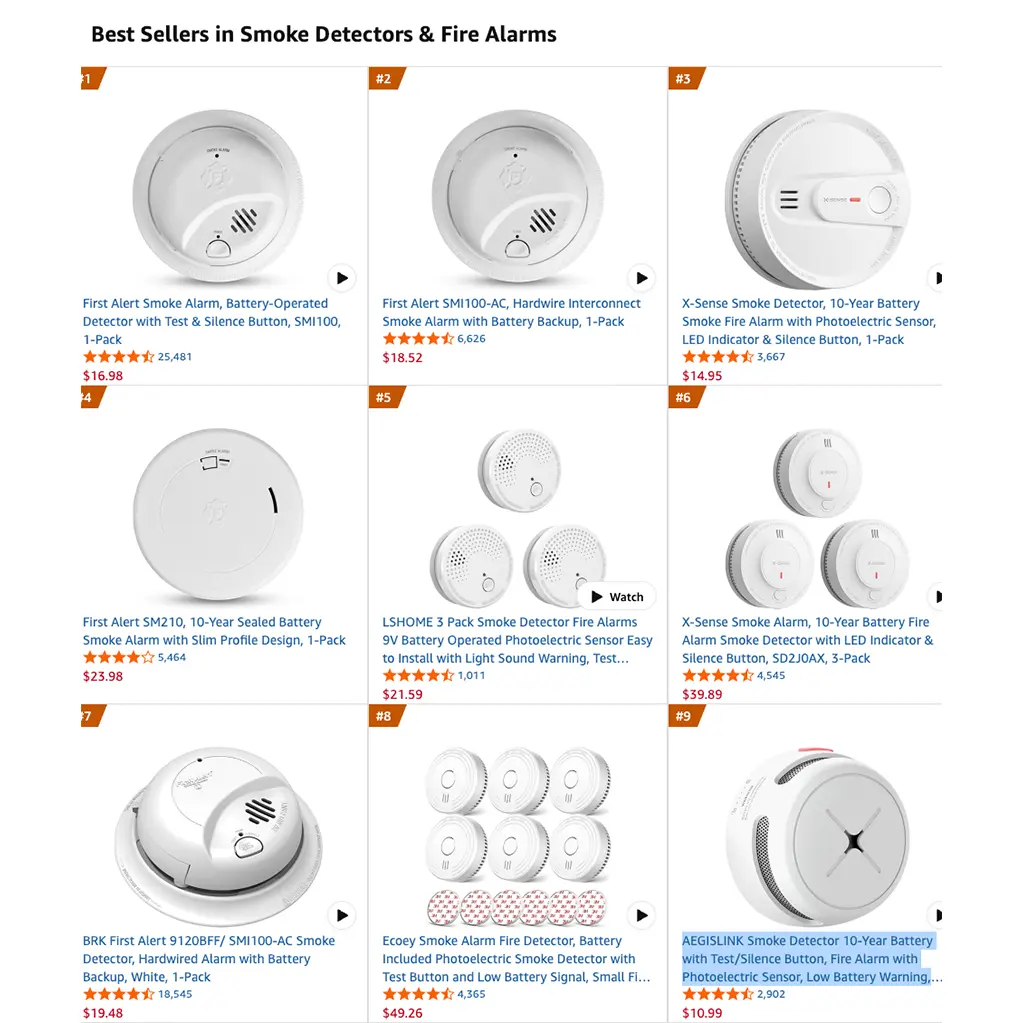Play video for Ecoey Smoke Alarm
Viewport: 1023px width, 1023px height.
[x=641, y=915]
